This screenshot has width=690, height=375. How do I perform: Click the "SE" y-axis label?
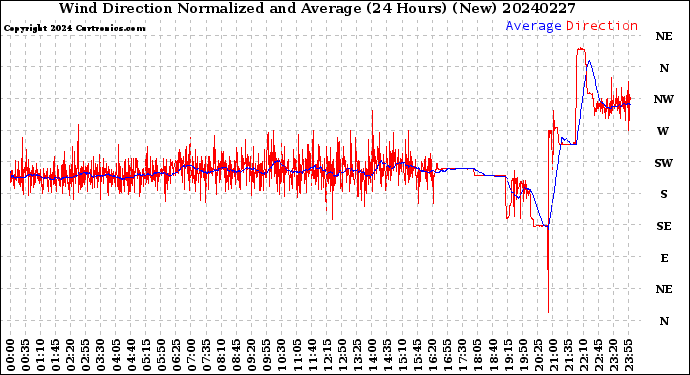(x=664, y=226)
